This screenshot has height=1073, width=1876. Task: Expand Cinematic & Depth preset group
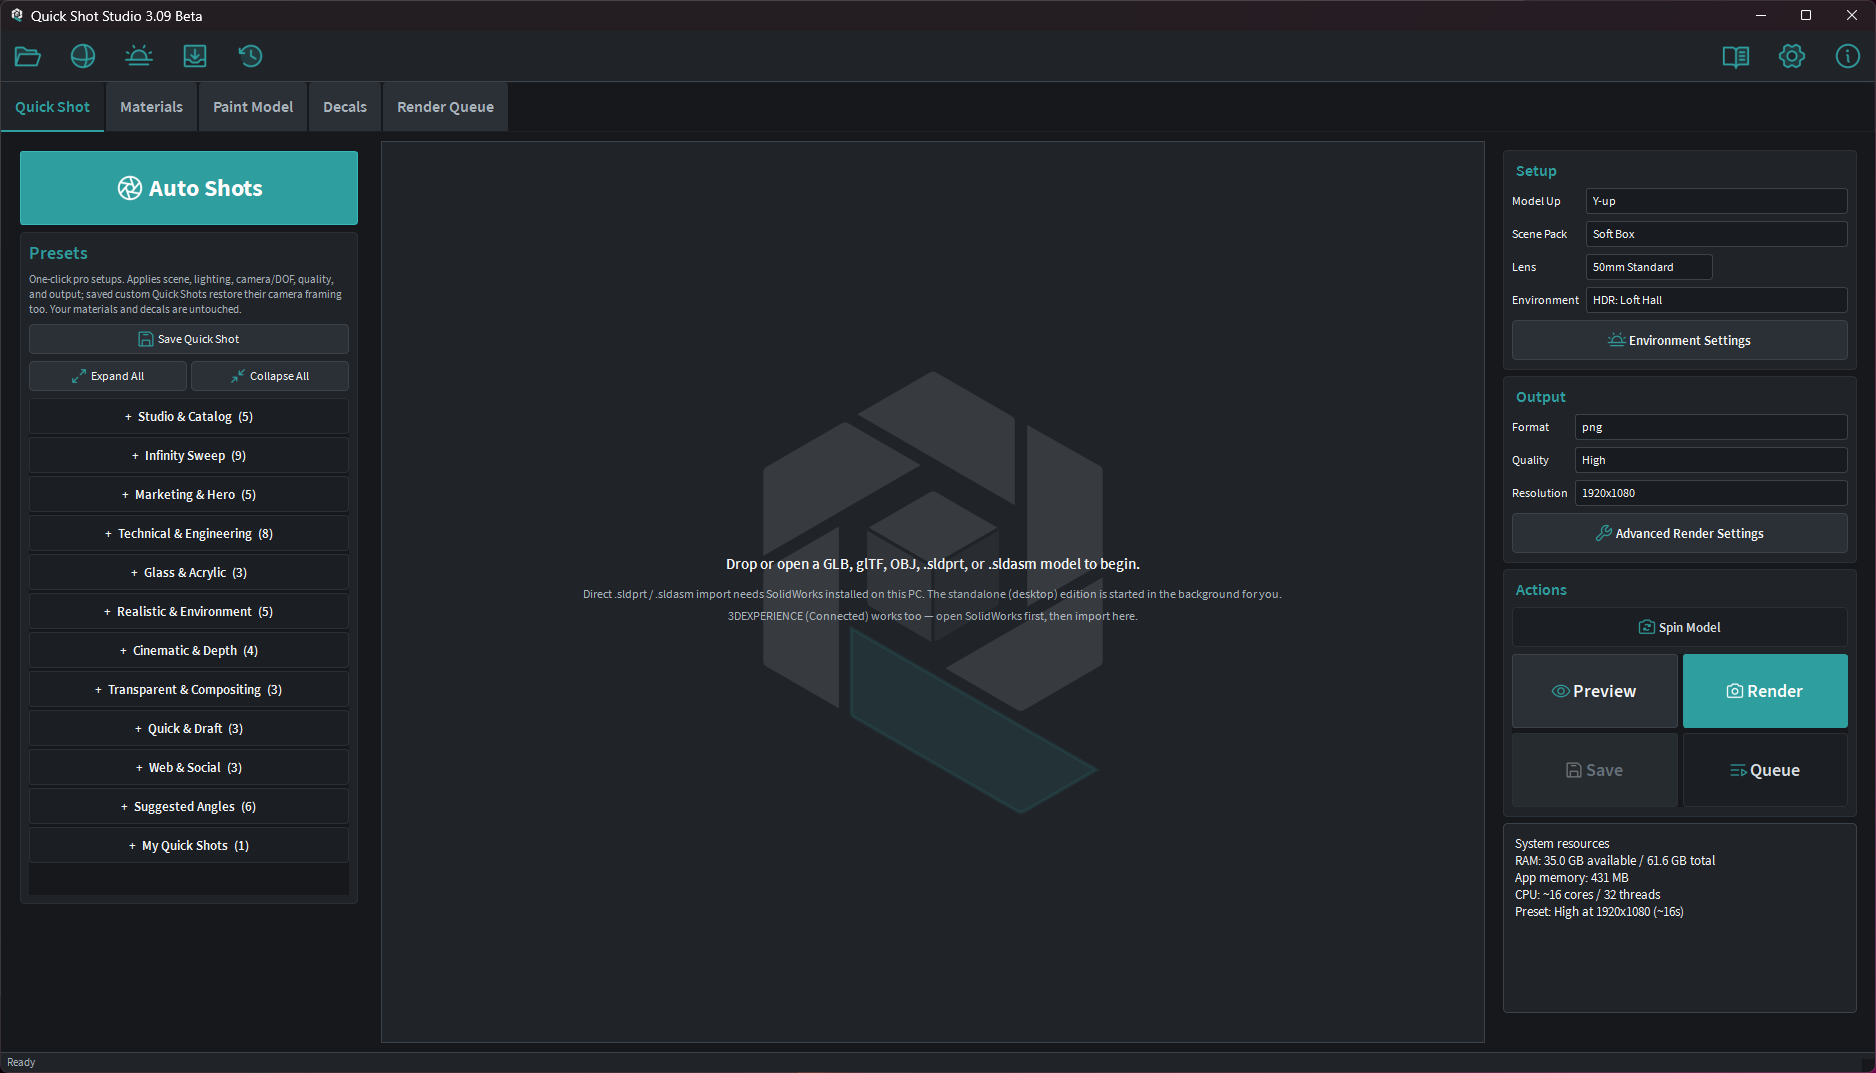click(189, 650)
